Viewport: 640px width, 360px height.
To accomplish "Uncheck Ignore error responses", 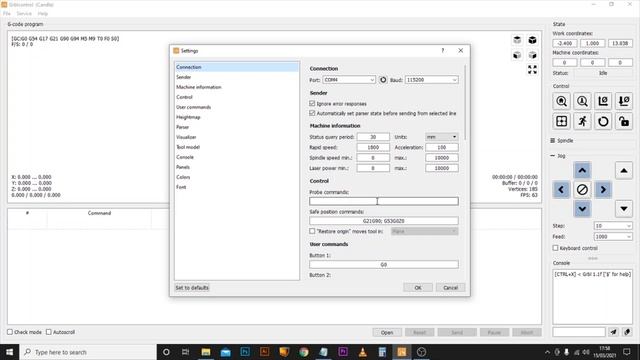I will (x=312, y=104).
